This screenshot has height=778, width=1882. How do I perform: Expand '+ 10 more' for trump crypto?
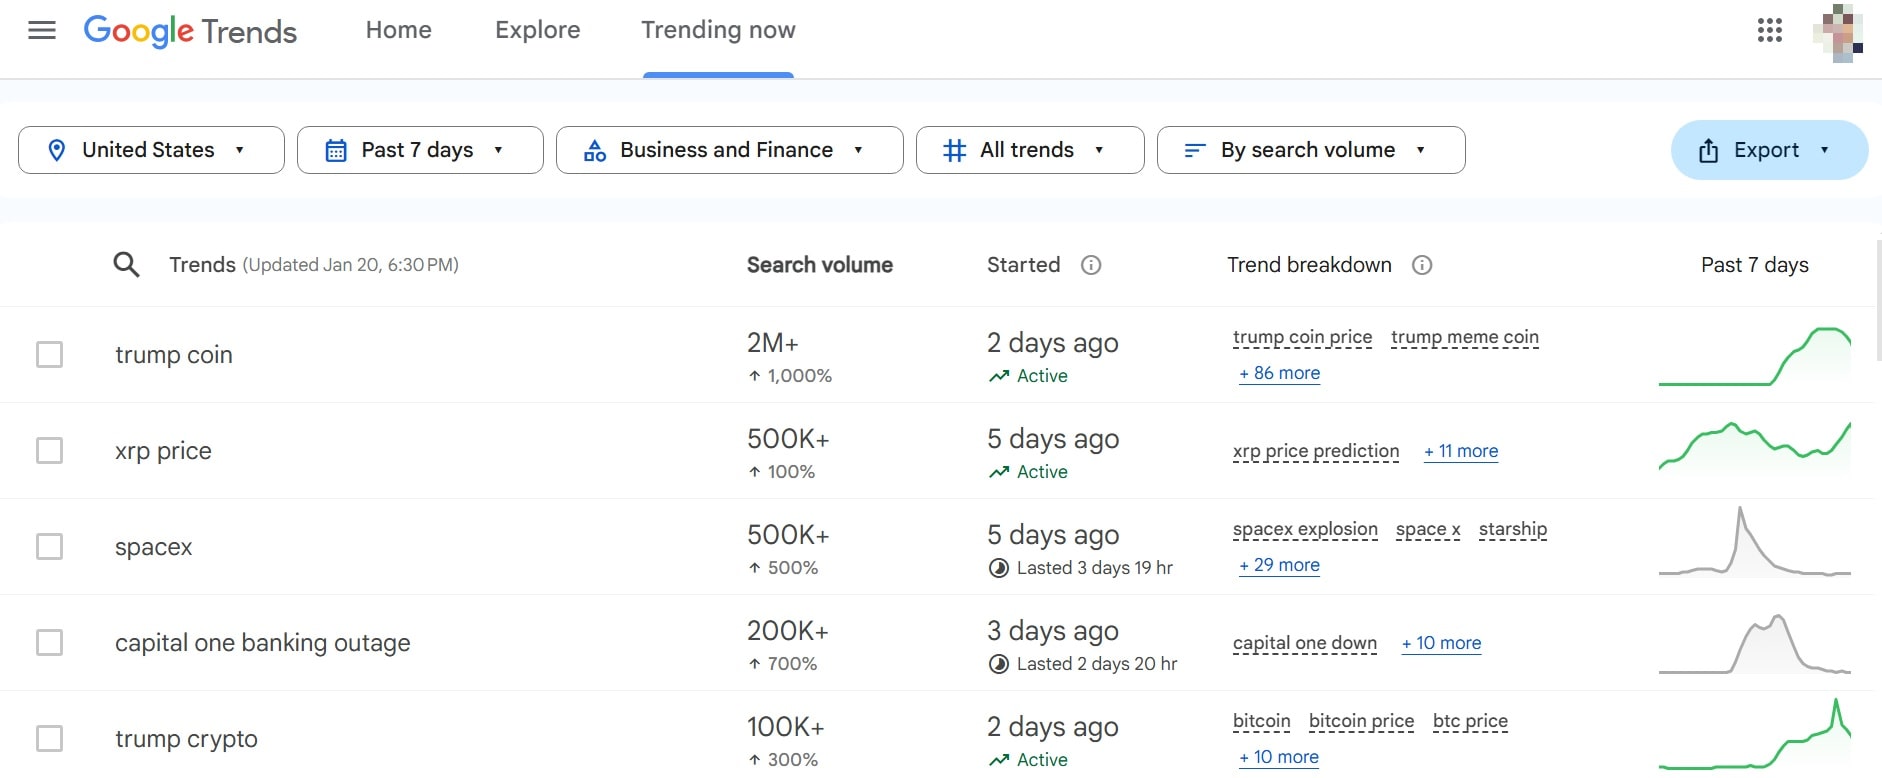[1279, 757]
